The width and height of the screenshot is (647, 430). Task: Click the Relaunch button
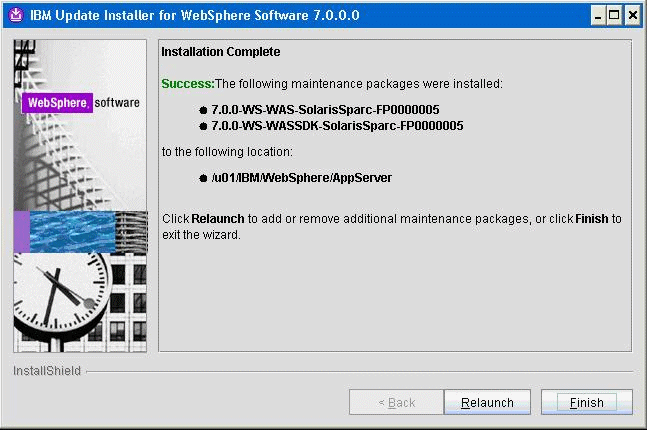tap(487, 402)
